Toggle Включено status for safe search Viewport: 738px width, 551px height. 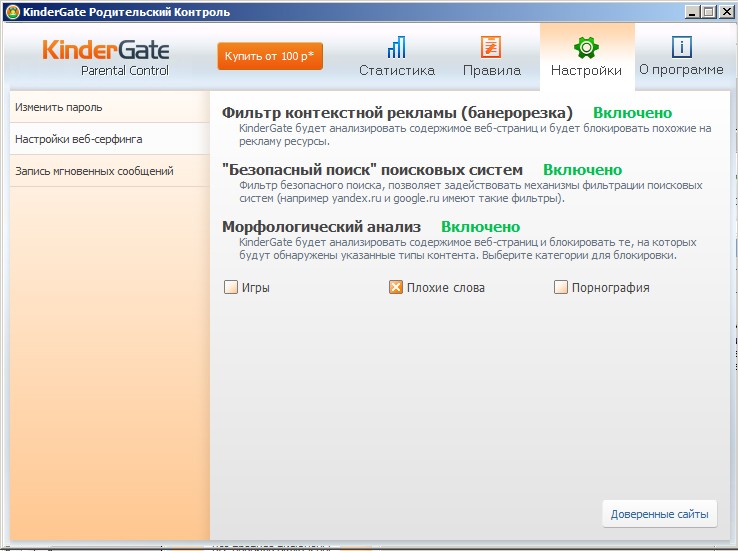[582, 170]
